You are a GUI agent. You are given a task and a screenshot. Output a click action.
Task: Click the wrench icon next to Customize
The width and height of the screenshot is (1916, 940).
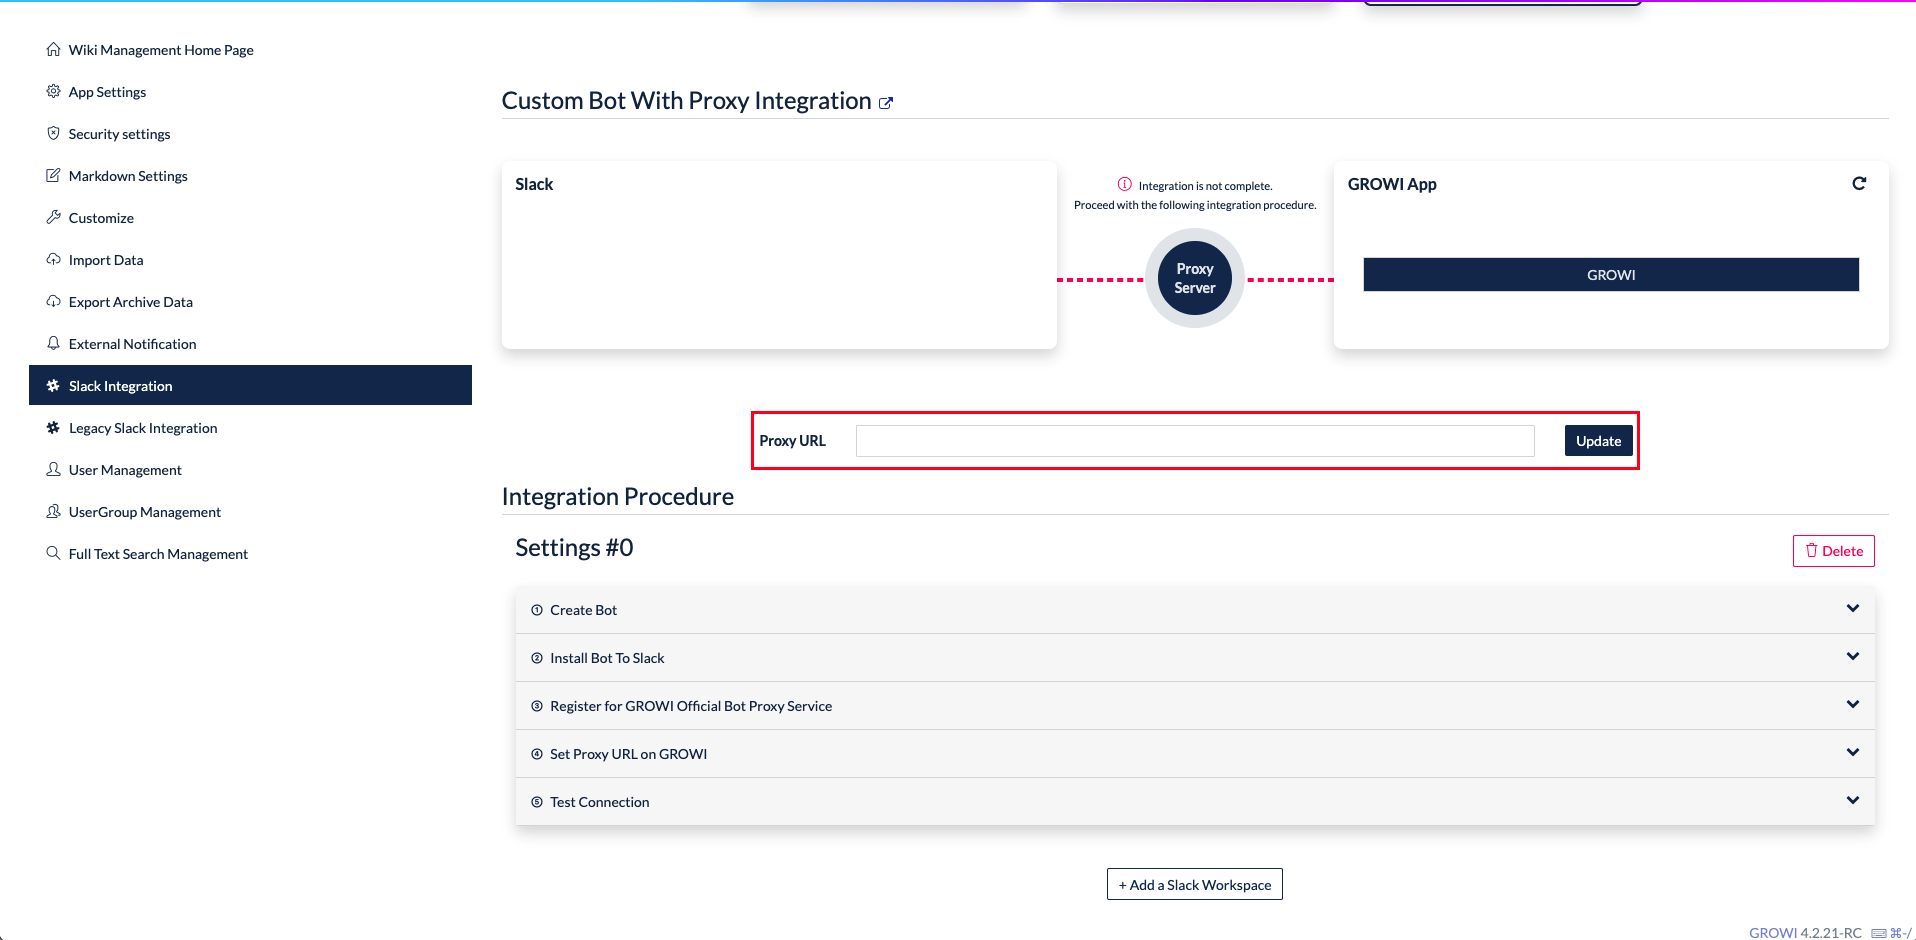[x=53, y=217]
